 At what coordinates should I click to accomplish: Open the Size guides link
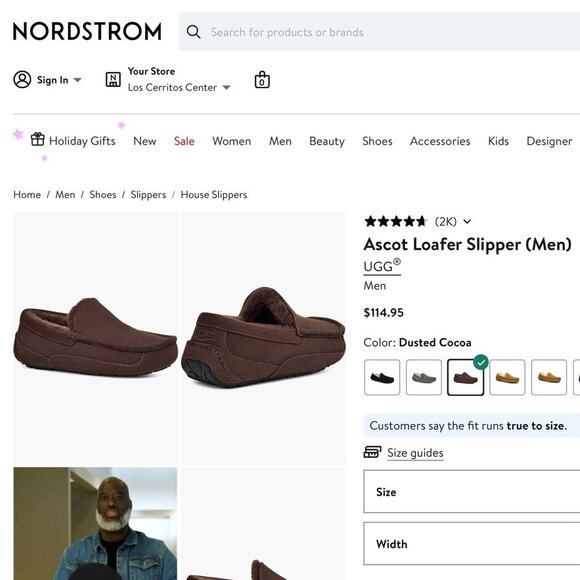click(x=415, y=453)
